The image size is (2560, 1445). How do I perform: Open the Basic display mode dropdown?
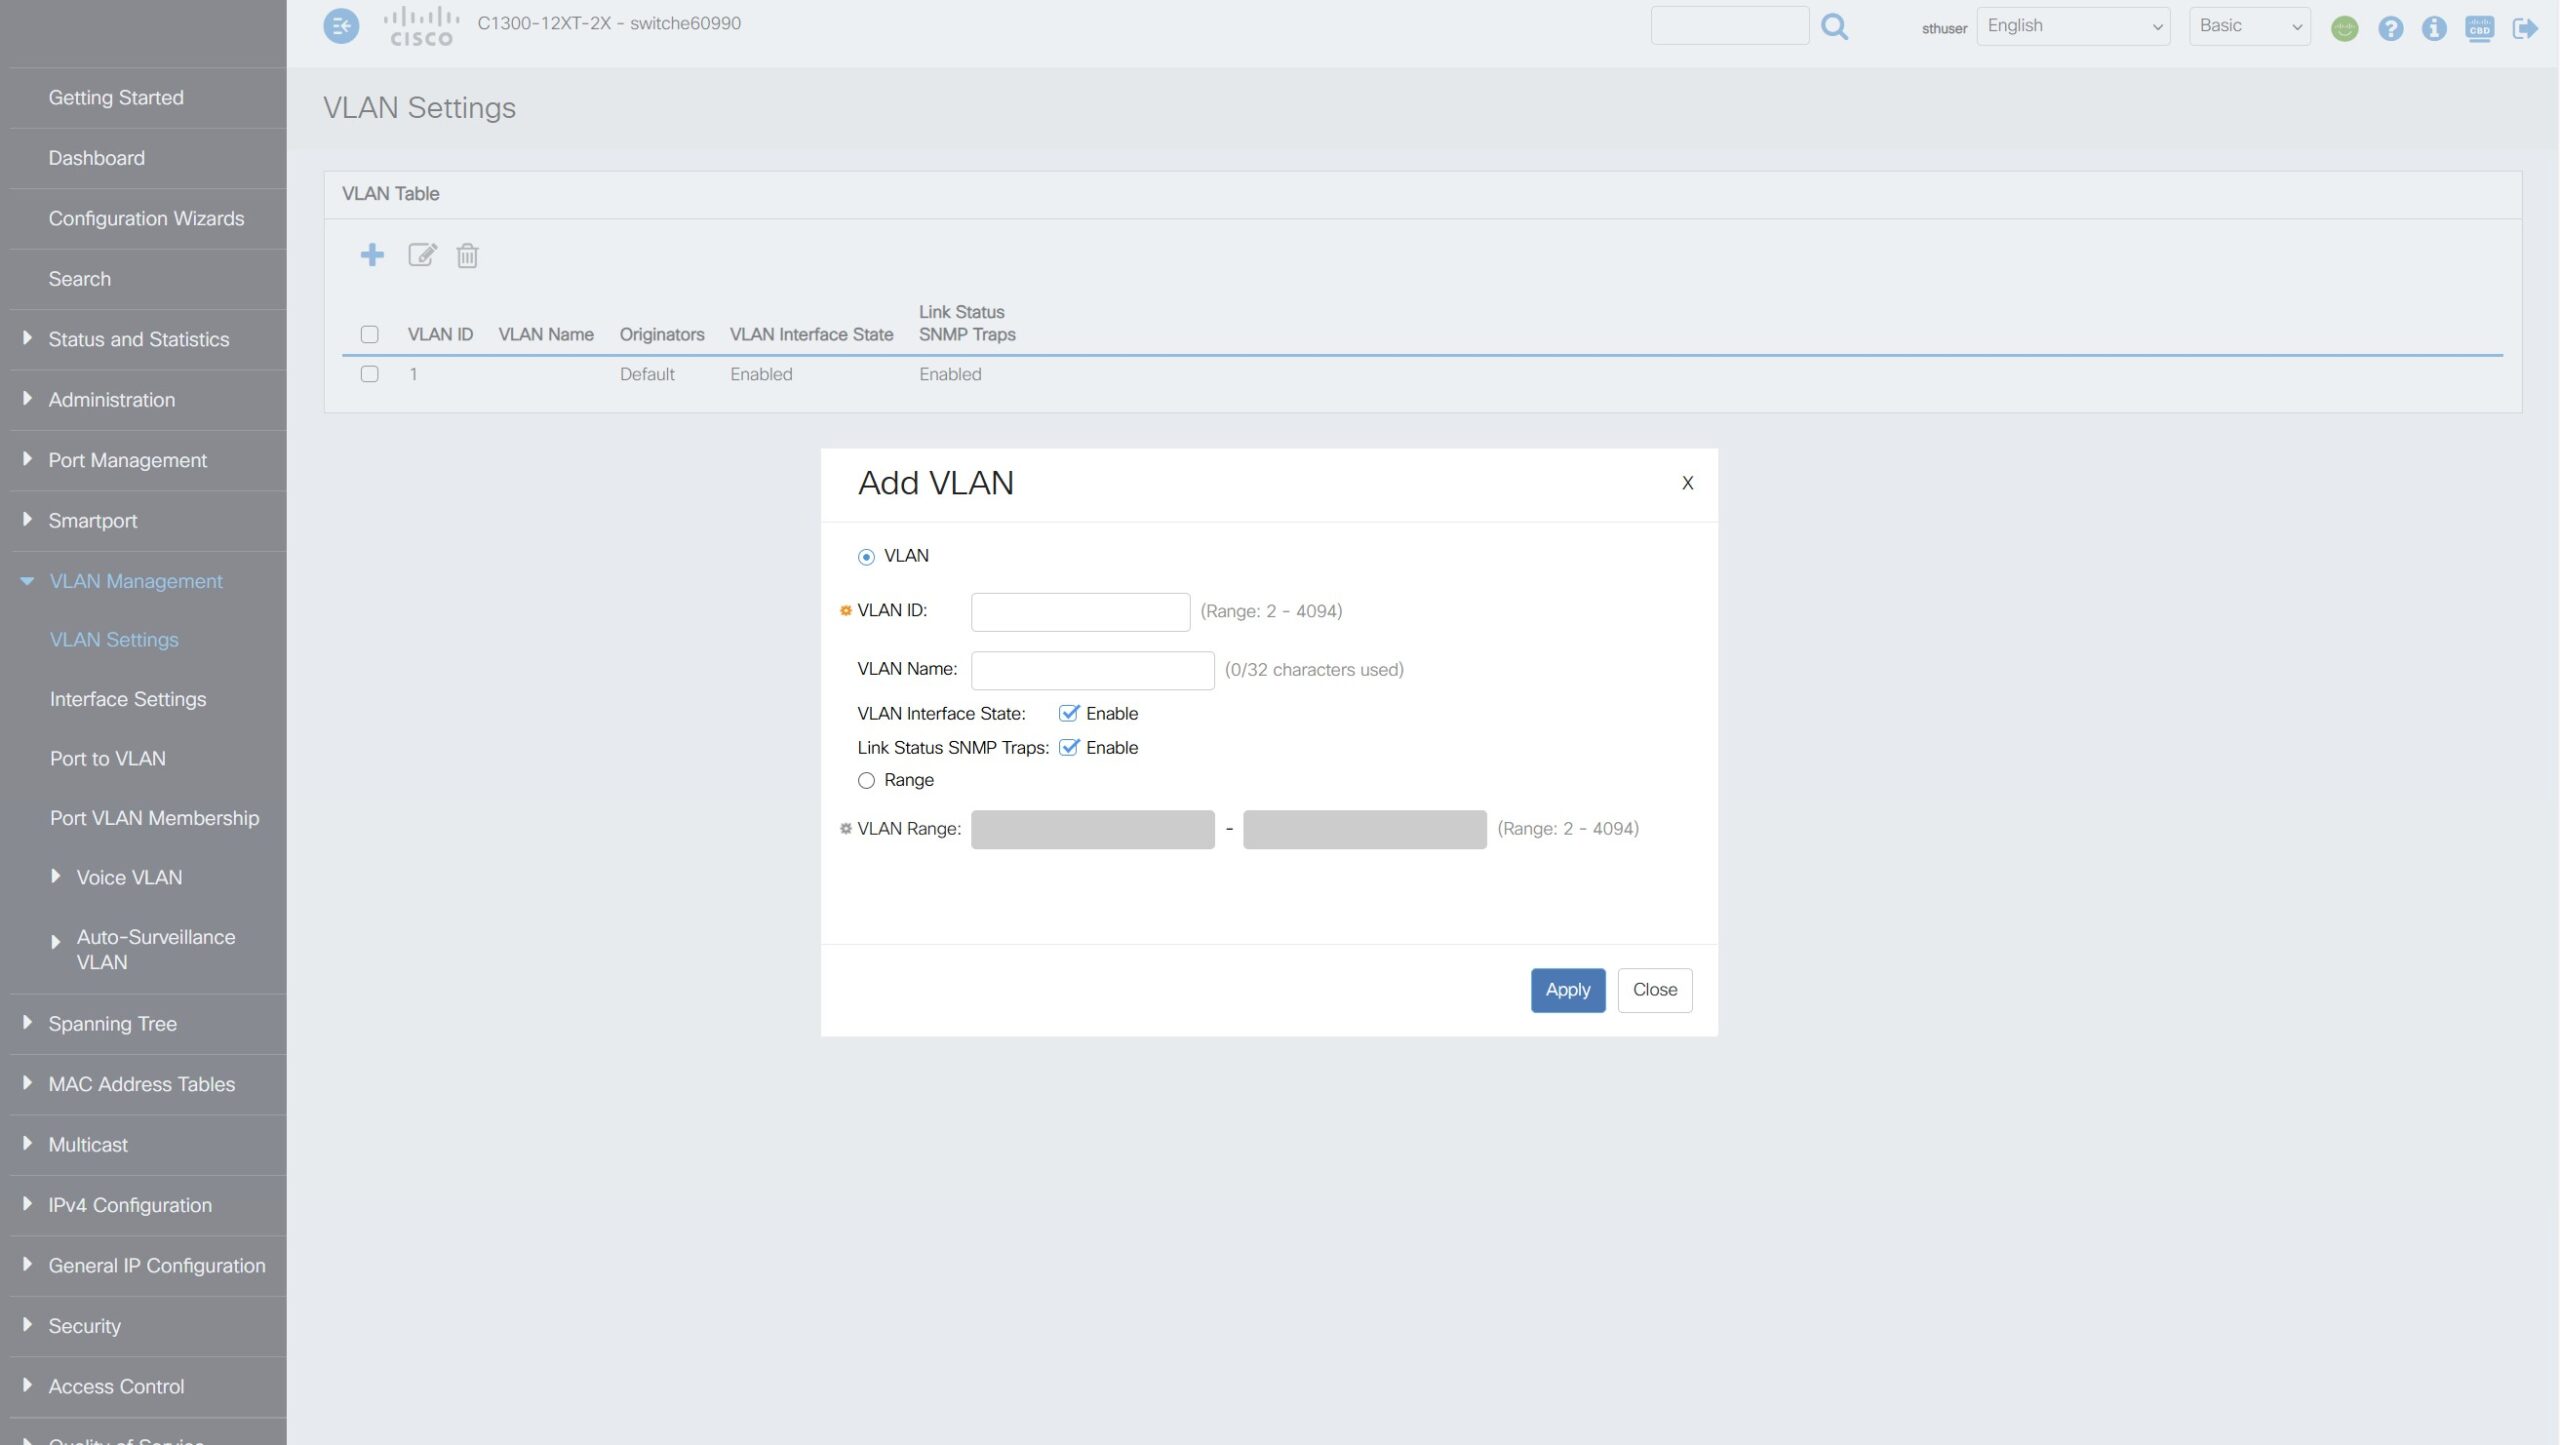point(2249,26)
